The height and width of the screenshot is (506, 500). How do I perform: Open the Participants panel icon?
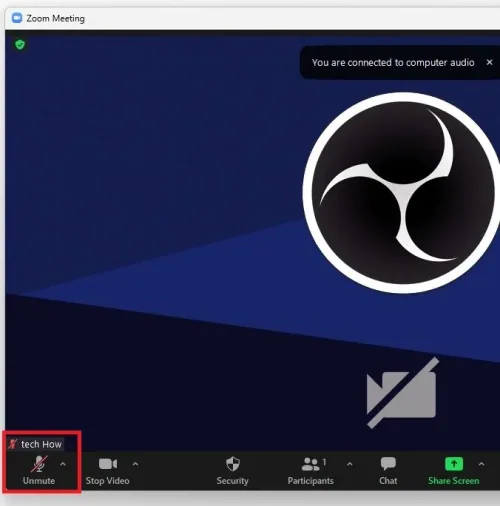click(310, 464)
